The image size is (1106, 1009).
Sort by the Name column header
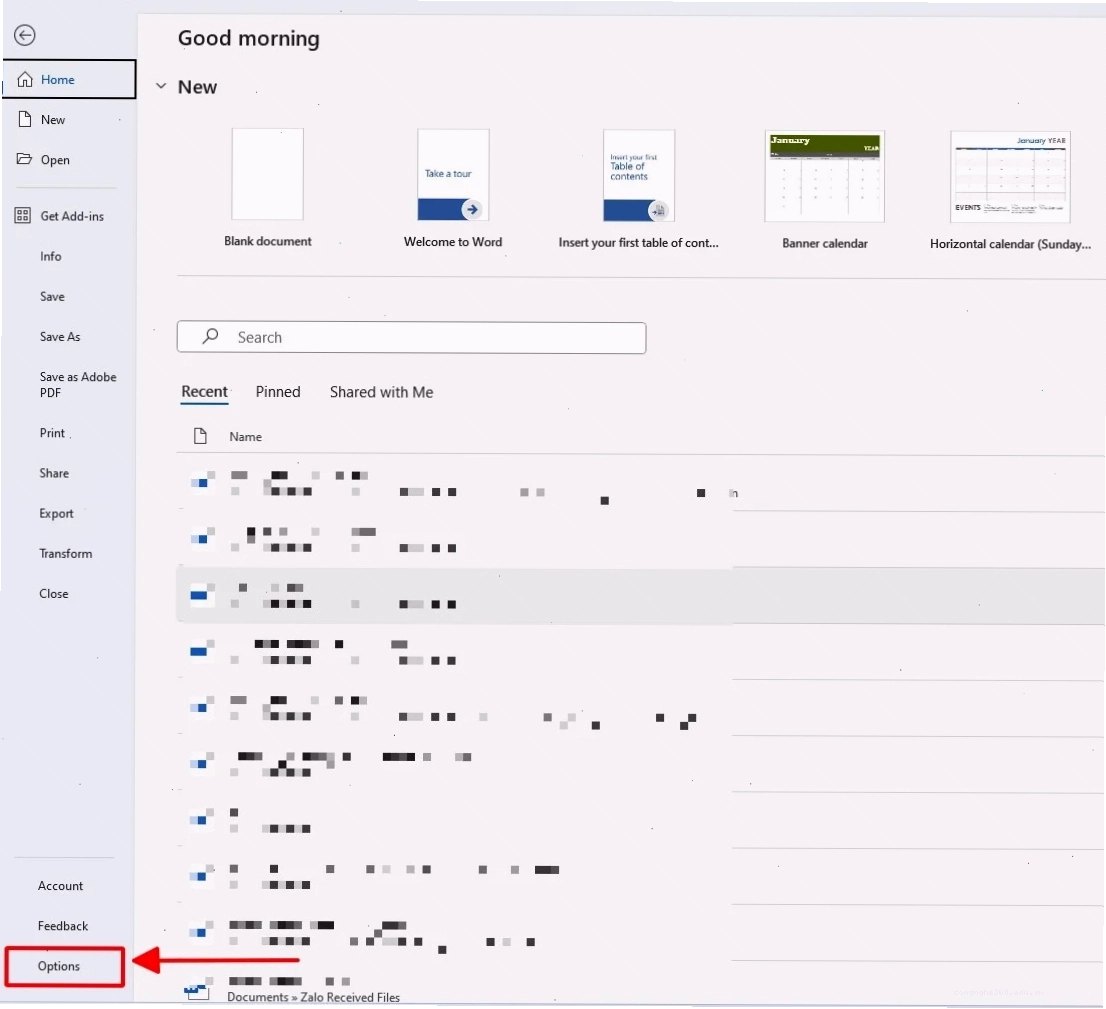tap(245, 437)
